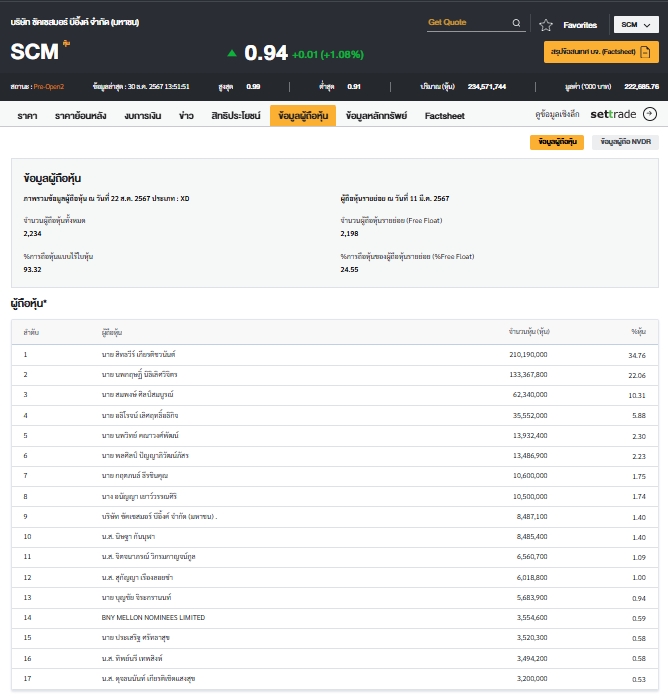Click shares value 210,190,000 in row 1
This screenshot has height=698, width=668.
tap(528, 354)
